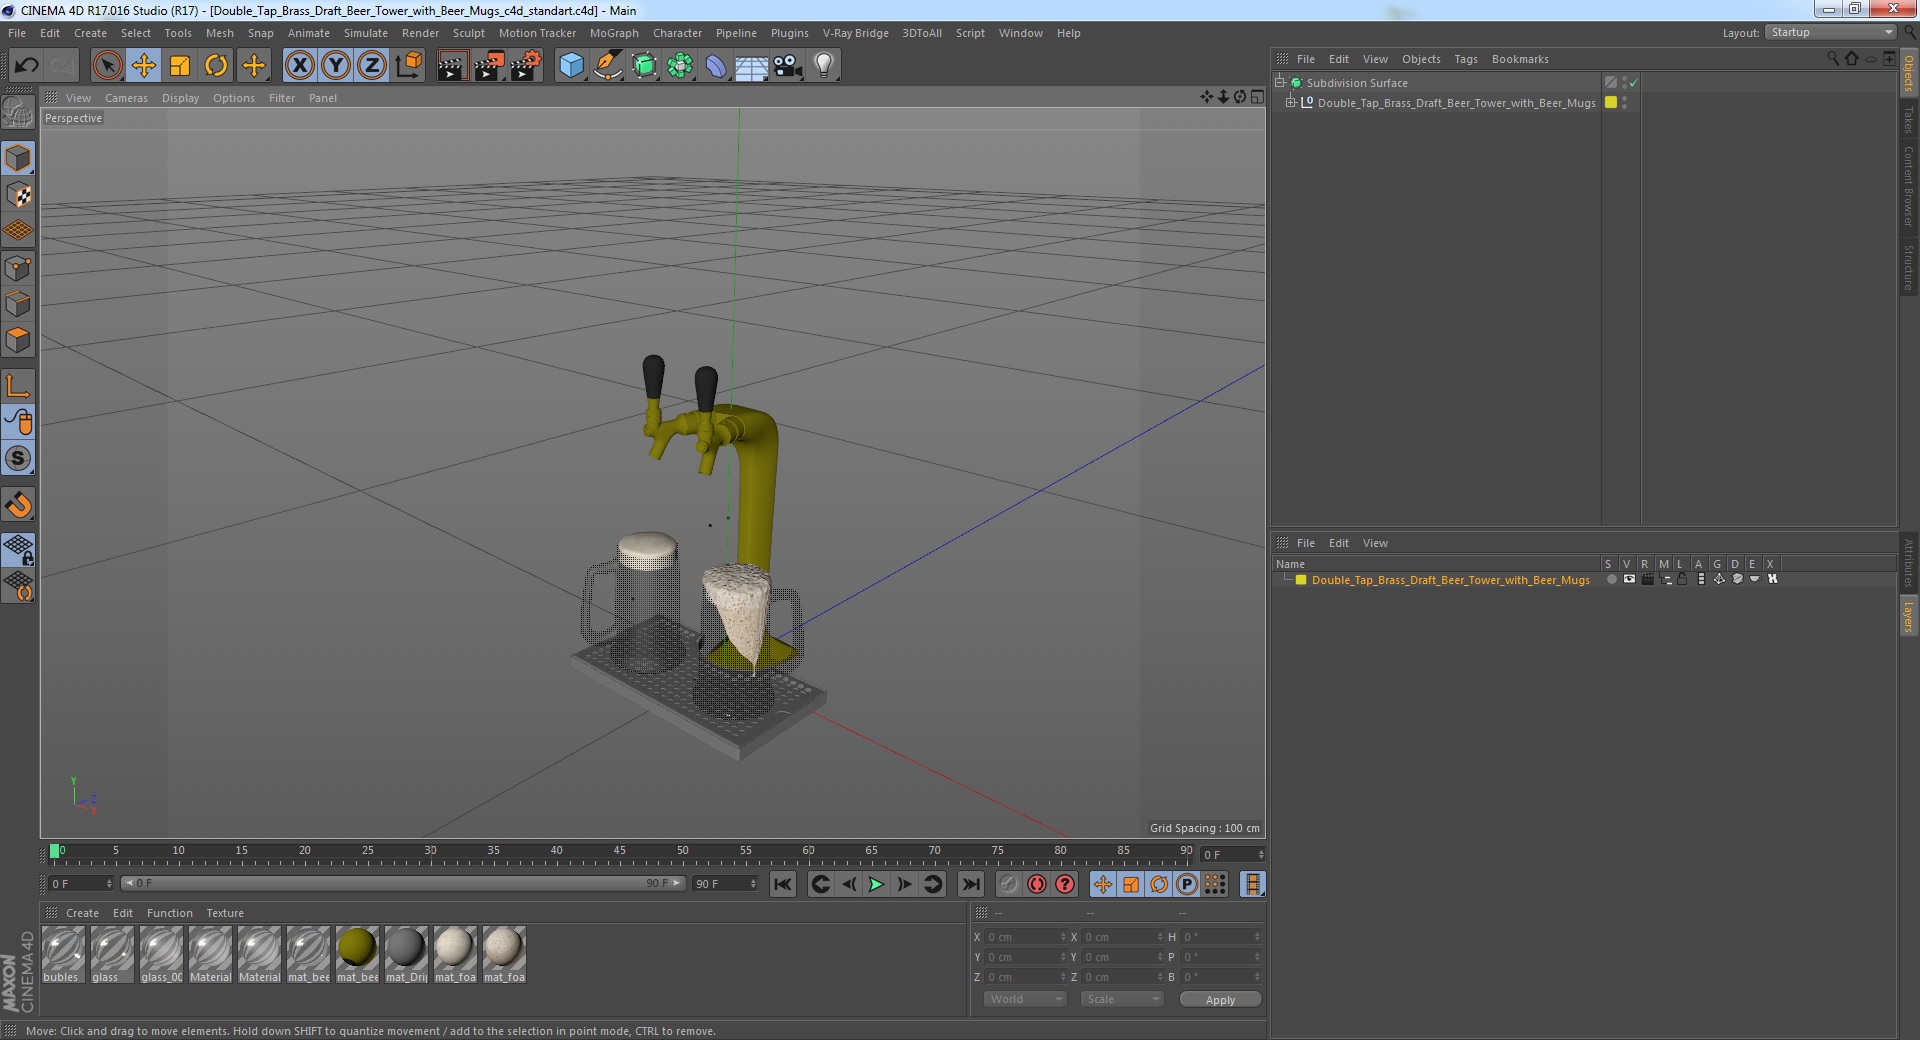Activate the Scale tool icon

pos(180,66)
